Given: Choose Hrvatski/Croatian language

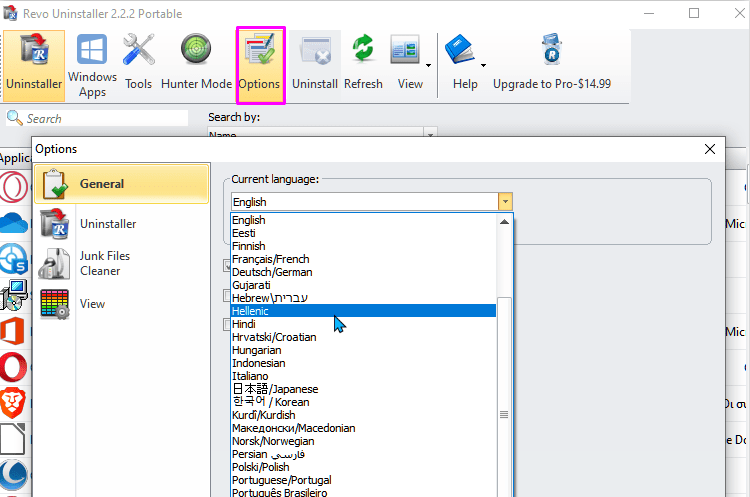Looking at the screenshot, I should [x=363, y=337].
